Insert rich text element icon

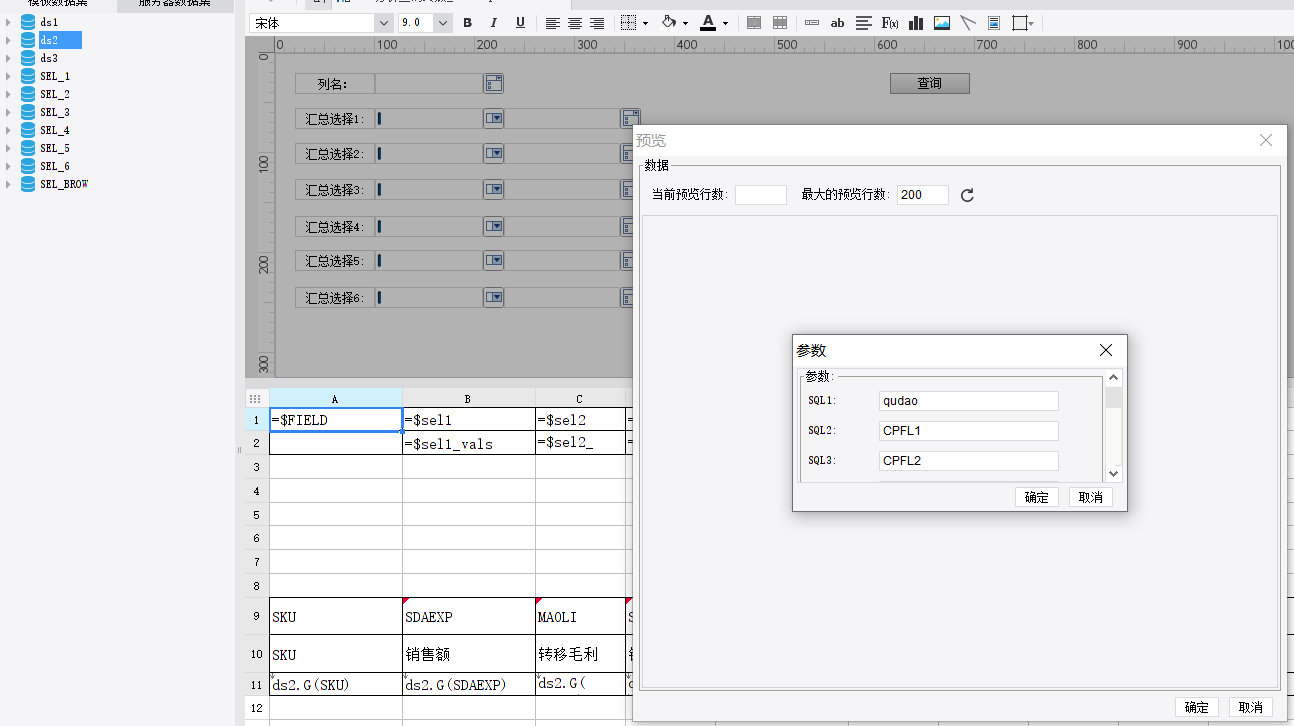pos(864,23)
